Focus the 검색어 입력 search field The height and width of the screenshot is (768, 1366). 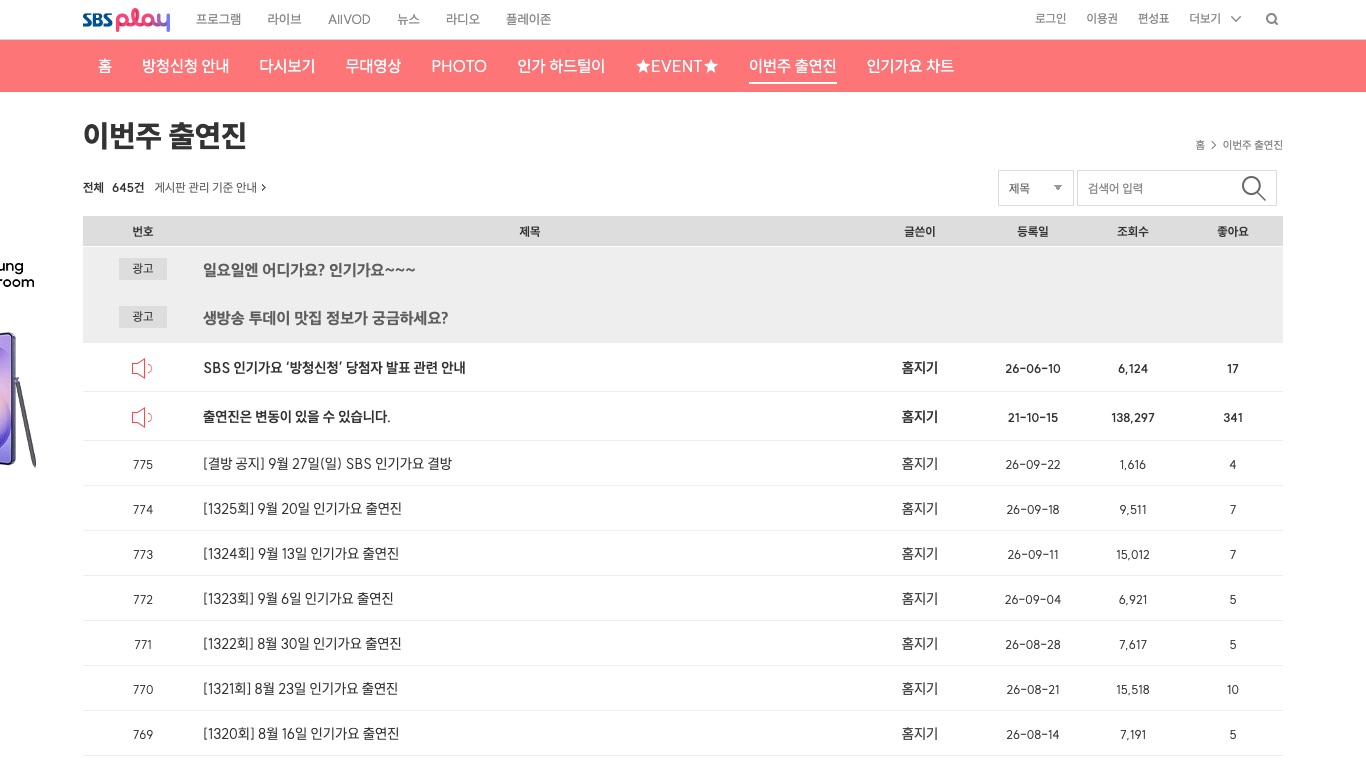1158,188
